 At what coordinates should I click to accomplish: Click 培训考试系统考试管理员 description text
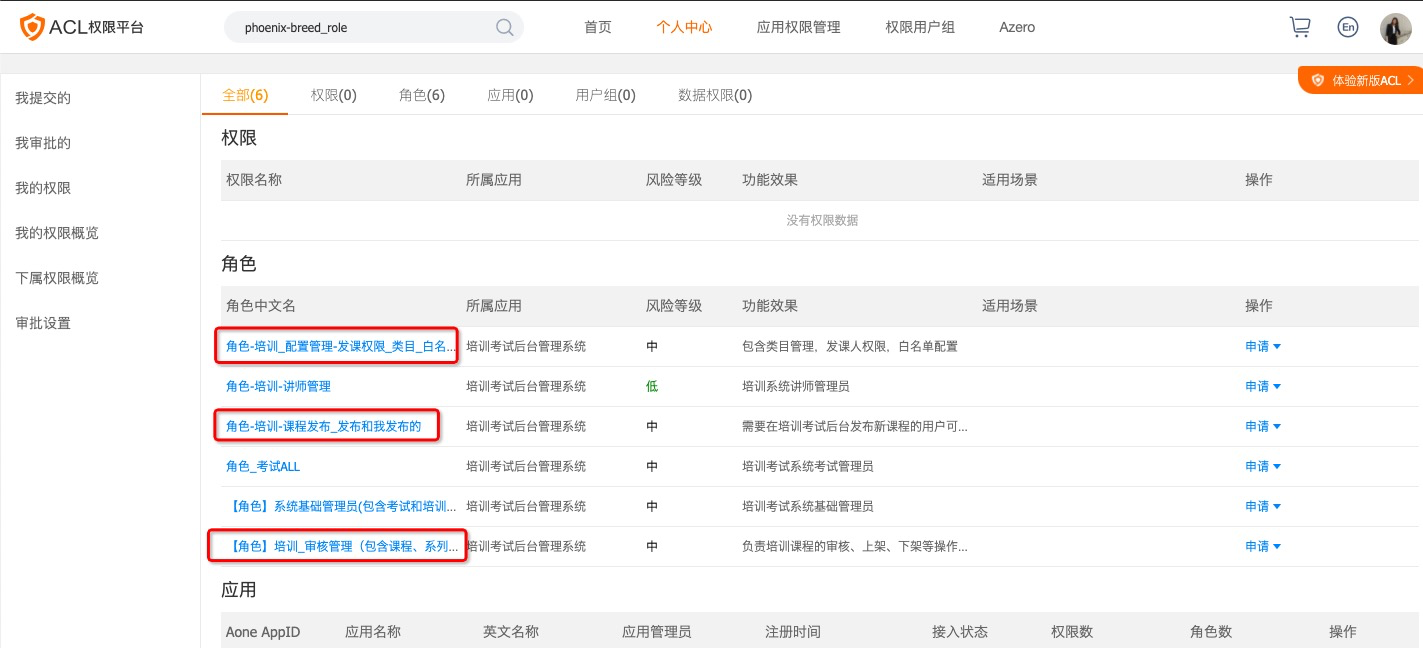[808, 466]
